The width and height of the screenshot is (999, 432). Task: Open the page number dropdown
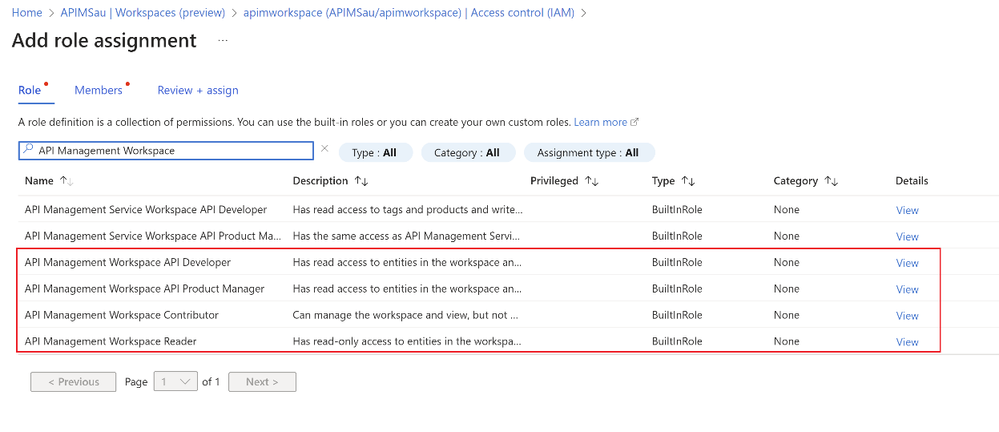(x=176, y=382)
